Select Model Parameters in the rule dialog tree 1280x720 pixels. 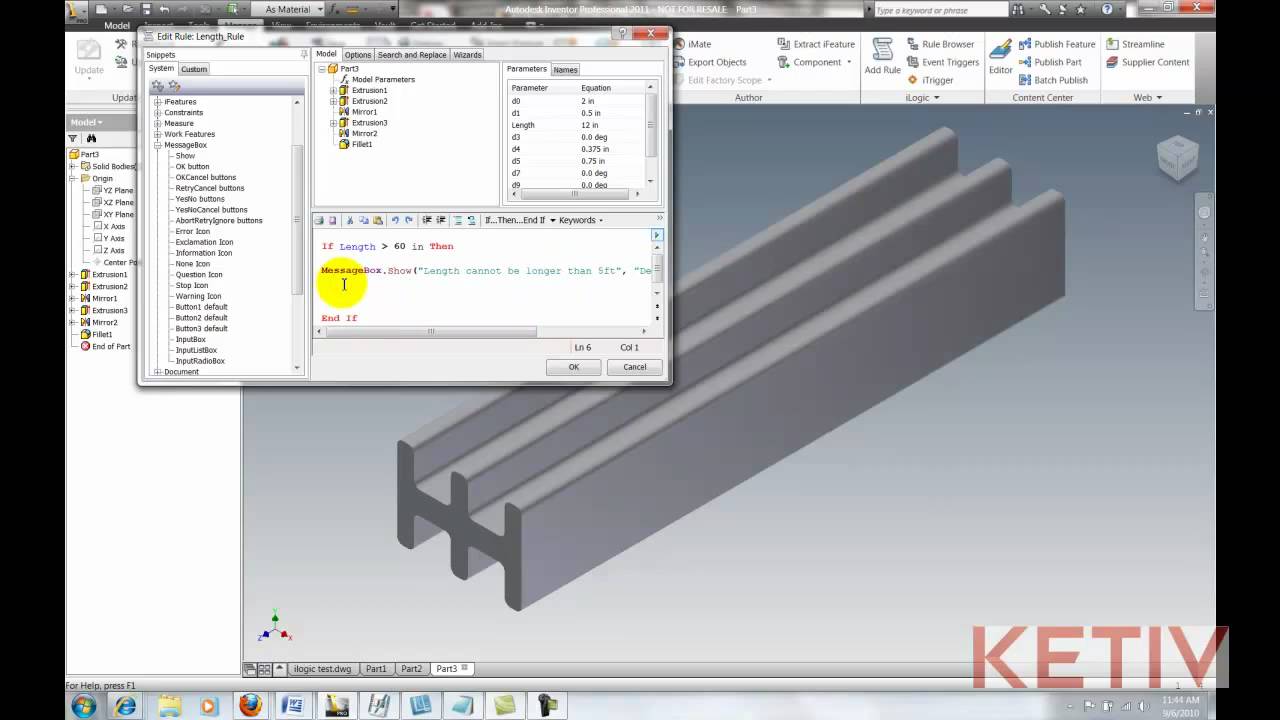point(383,79)
